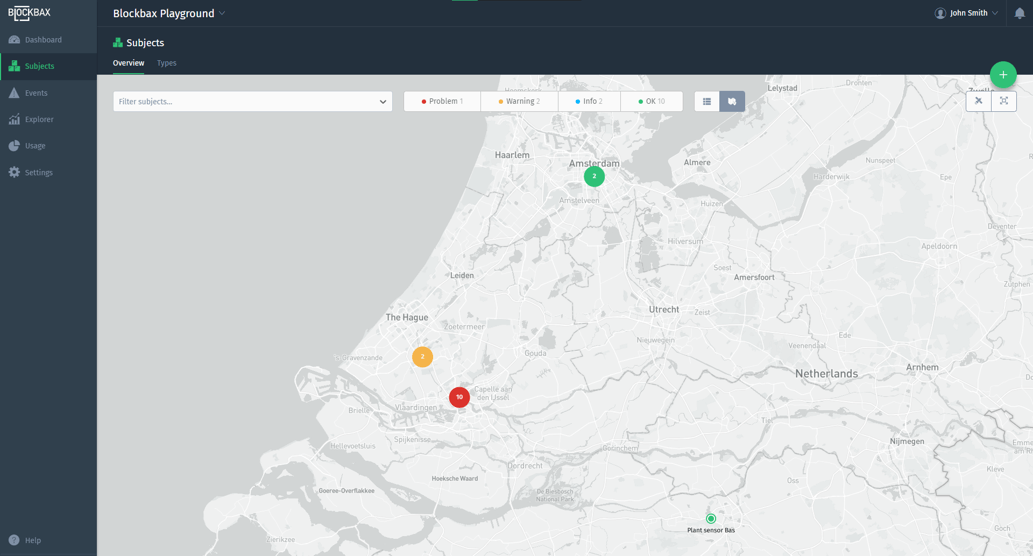Switch to the Types tab
Image resolution: width=1033 pixels, height=556 pixels.
tap(166, 63)
